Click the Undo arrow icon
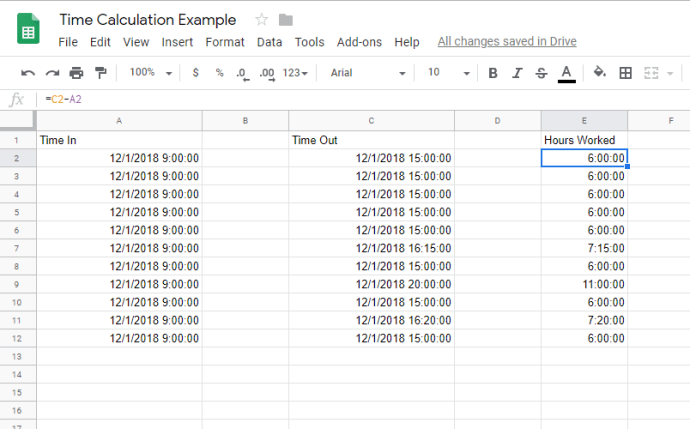 (x=28, y=73)
